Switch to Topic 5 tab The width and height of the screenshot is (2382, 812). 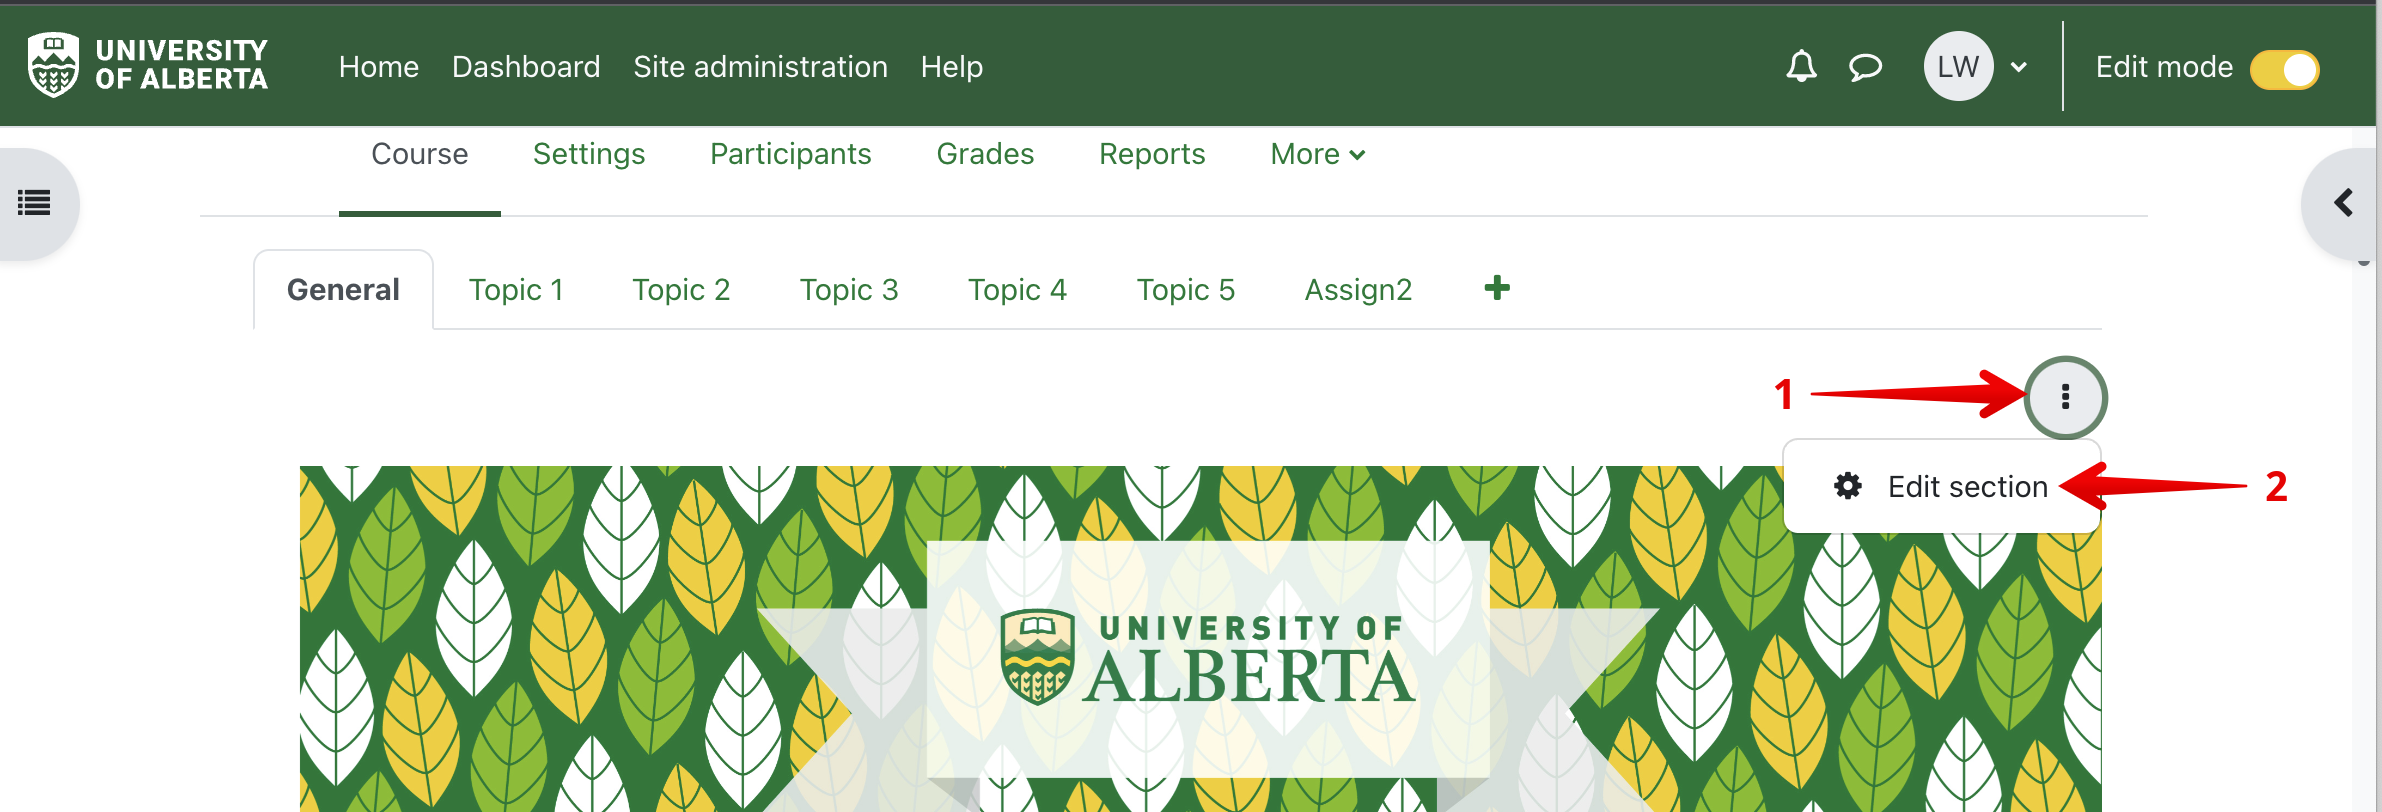1186,290
